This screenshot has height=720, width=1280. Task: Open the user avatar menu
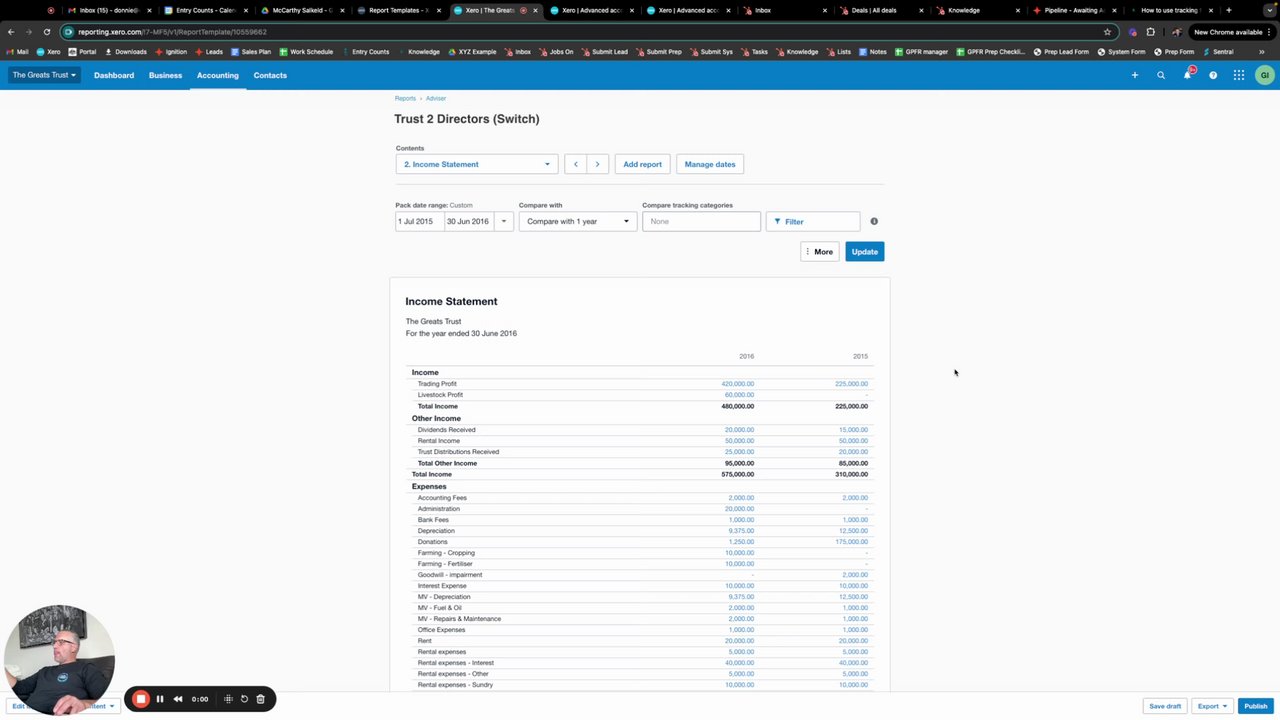(x=1265, y=75)
